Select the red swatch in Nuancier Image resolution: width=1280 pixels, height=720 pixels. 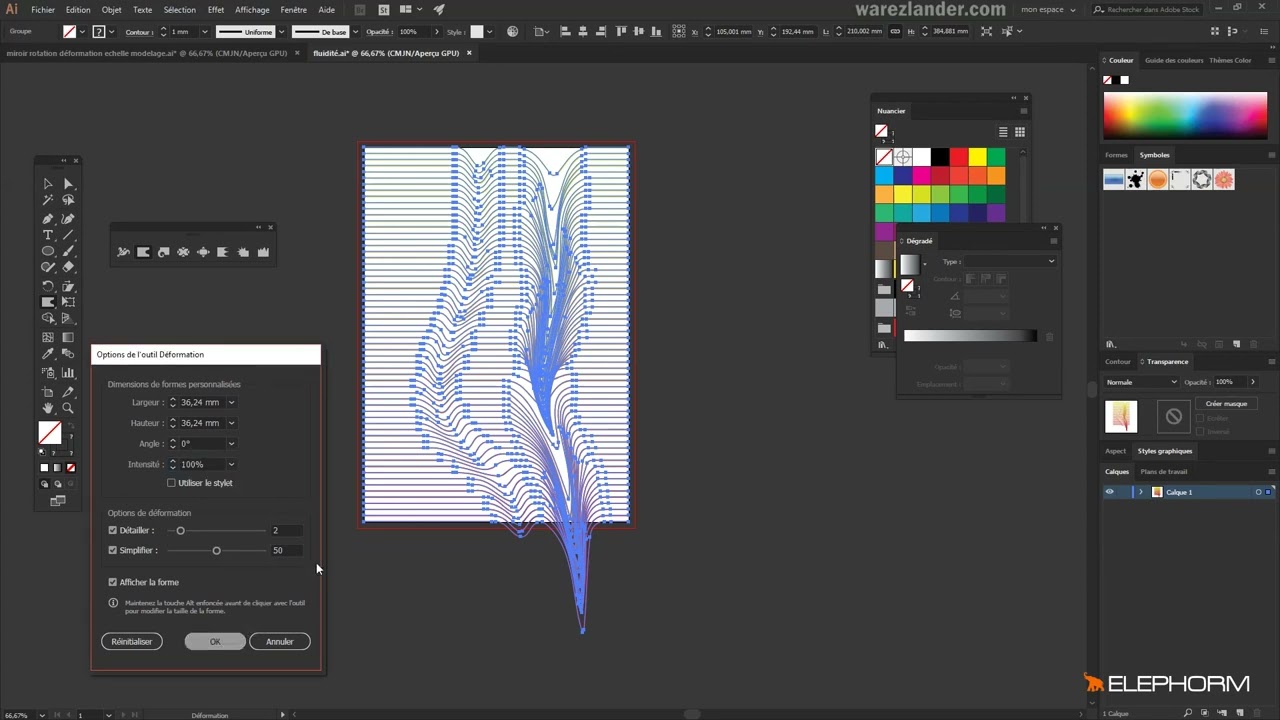tap(959, 157)
